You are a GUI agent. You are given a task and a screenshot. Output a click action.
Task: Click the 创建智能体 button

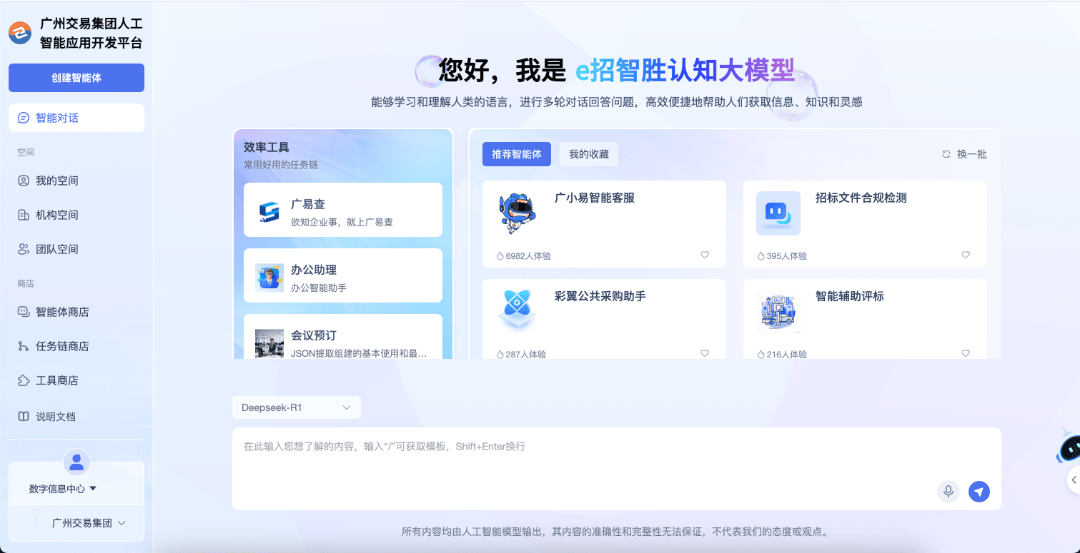(x=76, y=78)
